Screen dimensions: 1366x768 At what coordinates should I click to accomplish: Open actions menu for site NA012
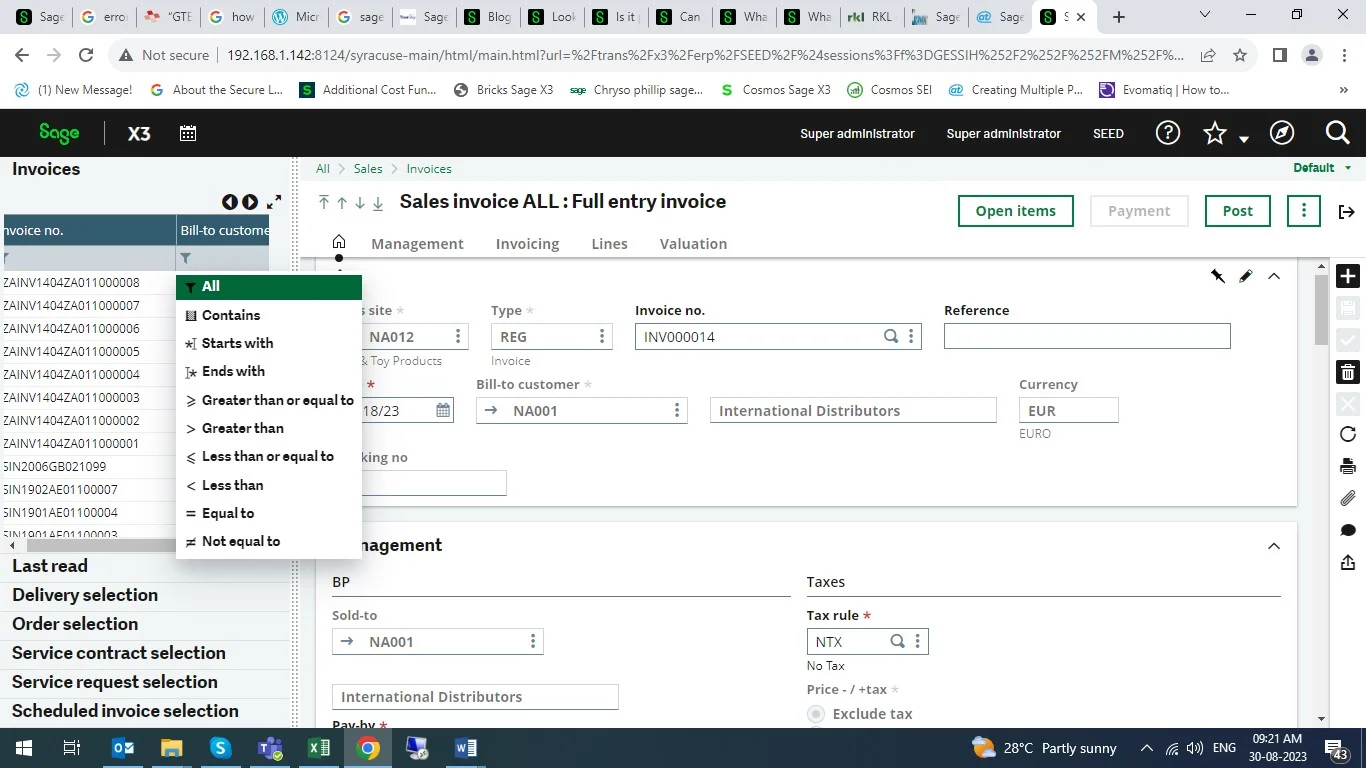(458, 337)
